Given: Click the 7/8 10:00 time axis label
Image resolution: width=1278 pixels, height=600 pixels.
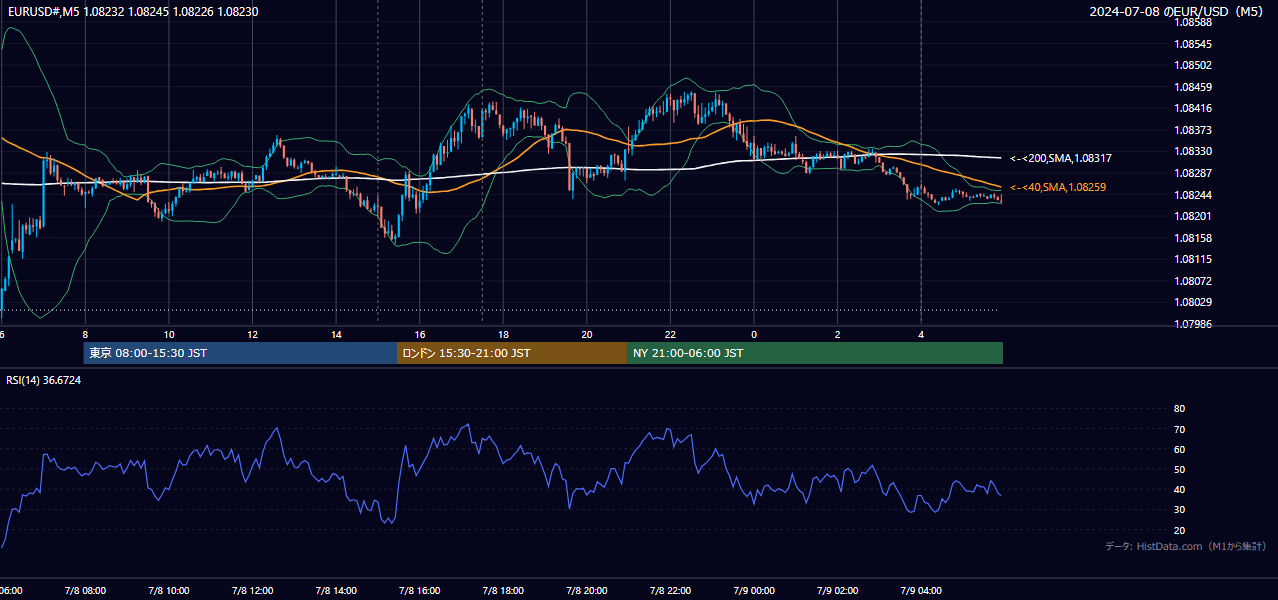Looking at the screenshot, I should pos(169,591).
